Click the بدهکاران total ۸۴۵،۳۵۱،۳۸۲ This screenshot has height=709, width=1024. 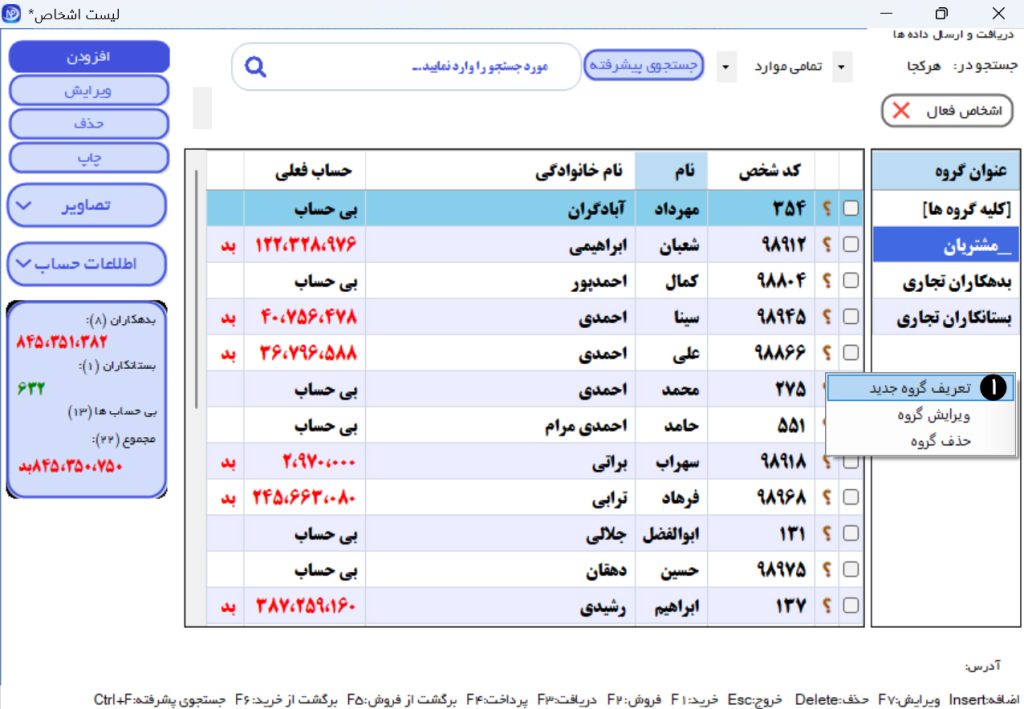tap(61, 341)
